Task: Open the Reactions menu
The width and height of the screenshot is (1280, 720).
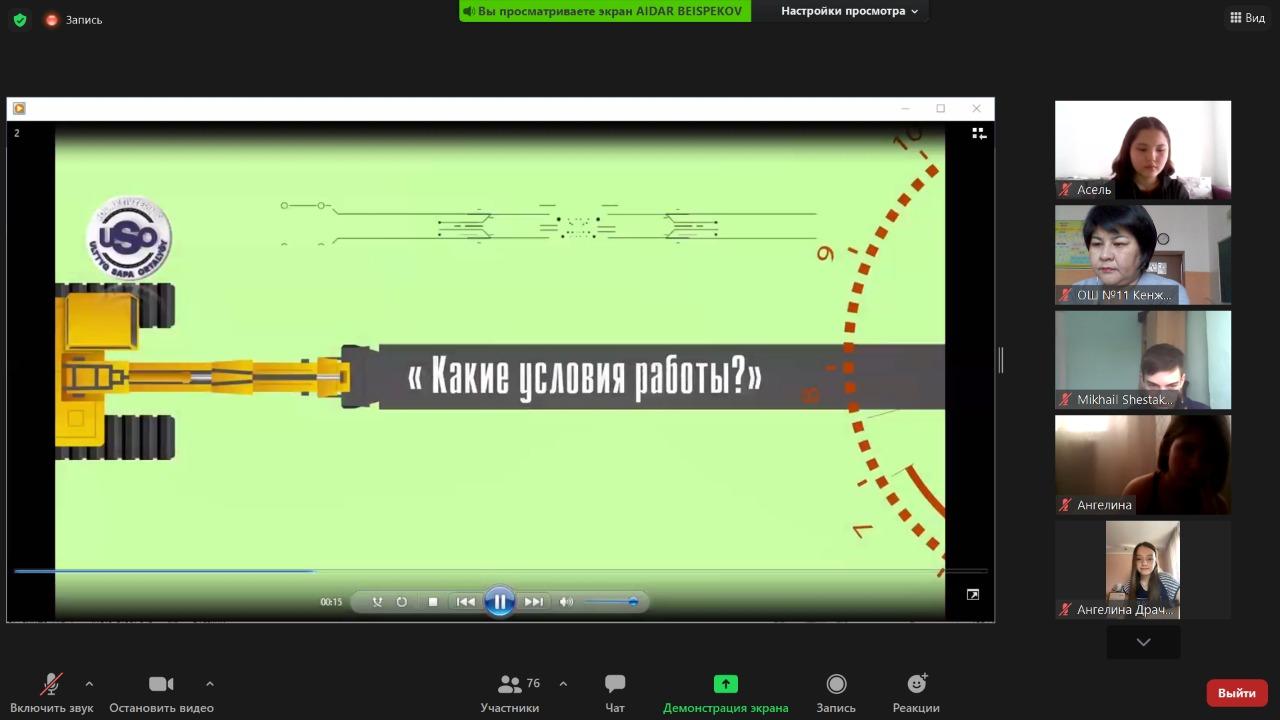Action: [x=916, y=685]
